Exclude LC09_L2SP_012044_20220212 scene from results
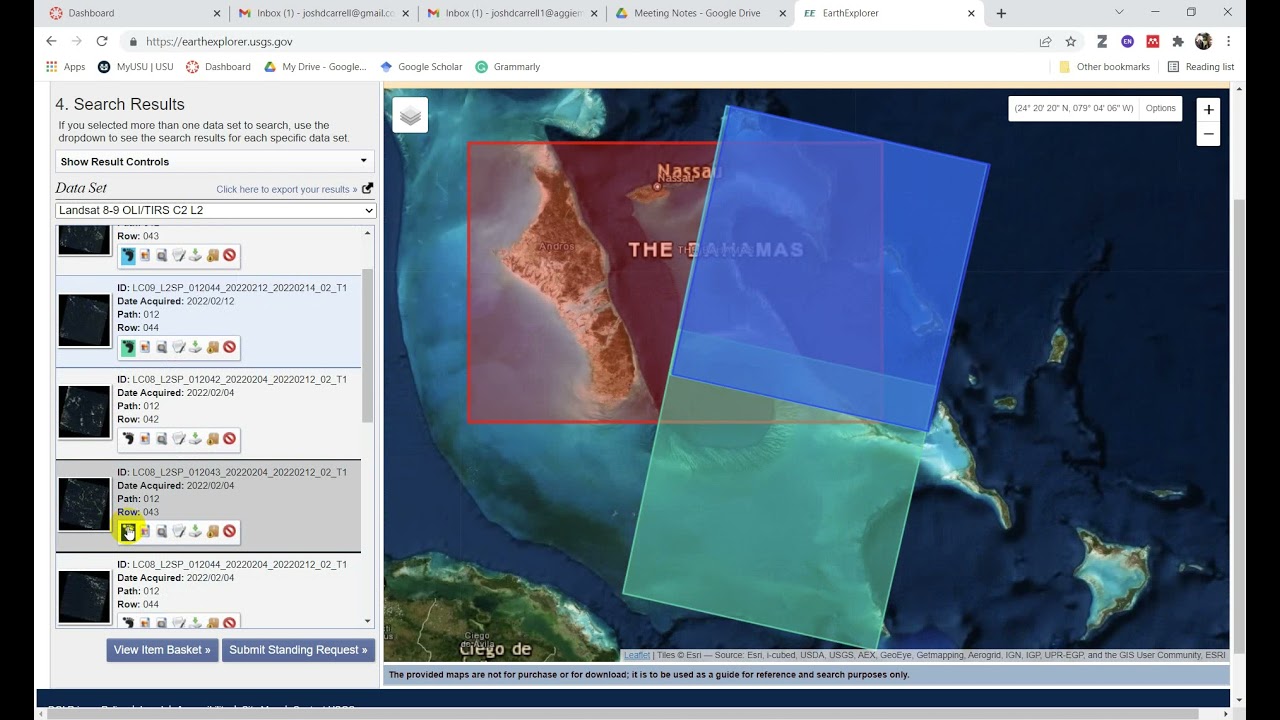Image resolution: width=1280 pixels, height=720 pixels. tap(230, 347)
